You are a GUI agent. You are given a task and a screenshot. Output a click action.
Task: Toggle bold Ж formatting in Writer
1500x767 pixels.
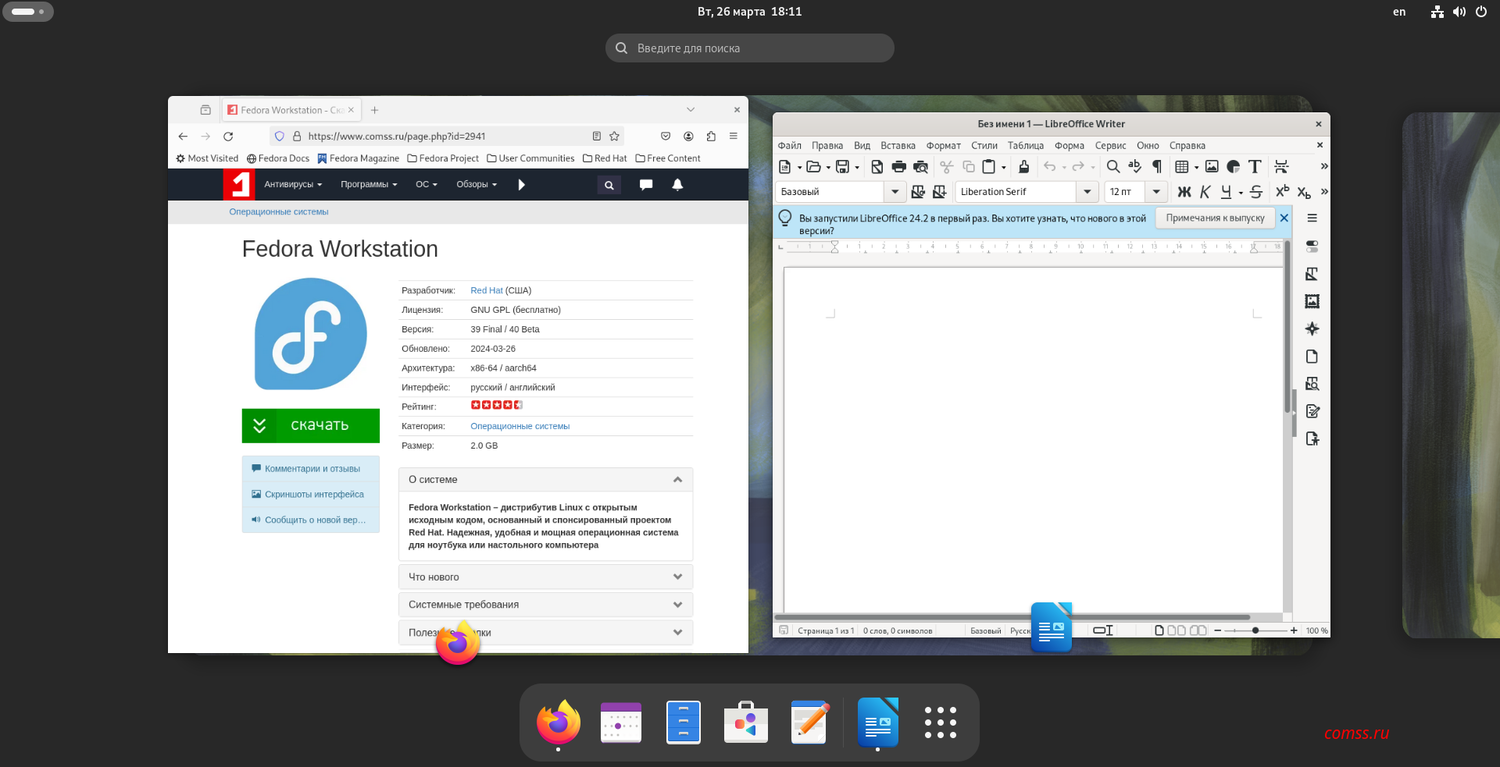pos(1184,192)
